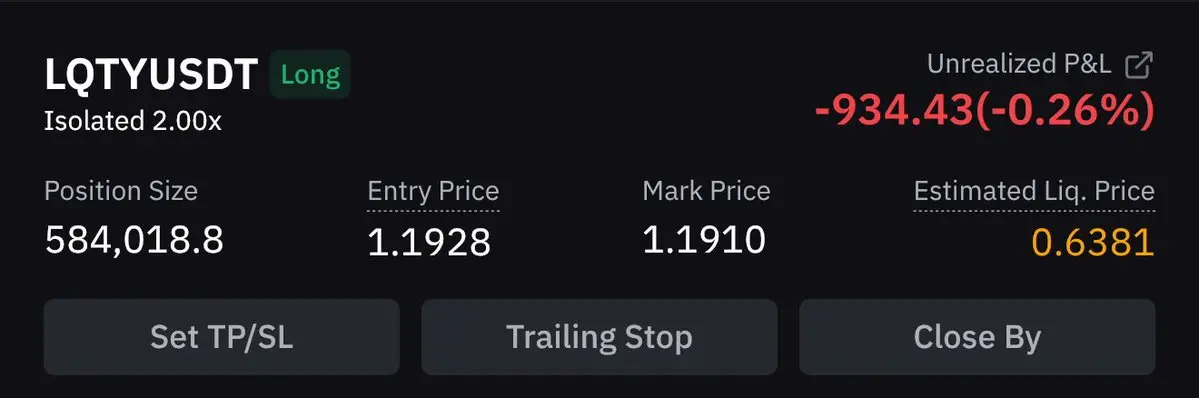Click the word Isolated margin mode
Viewport: 1199px width, 398px height.
click(x=87, y=122)
